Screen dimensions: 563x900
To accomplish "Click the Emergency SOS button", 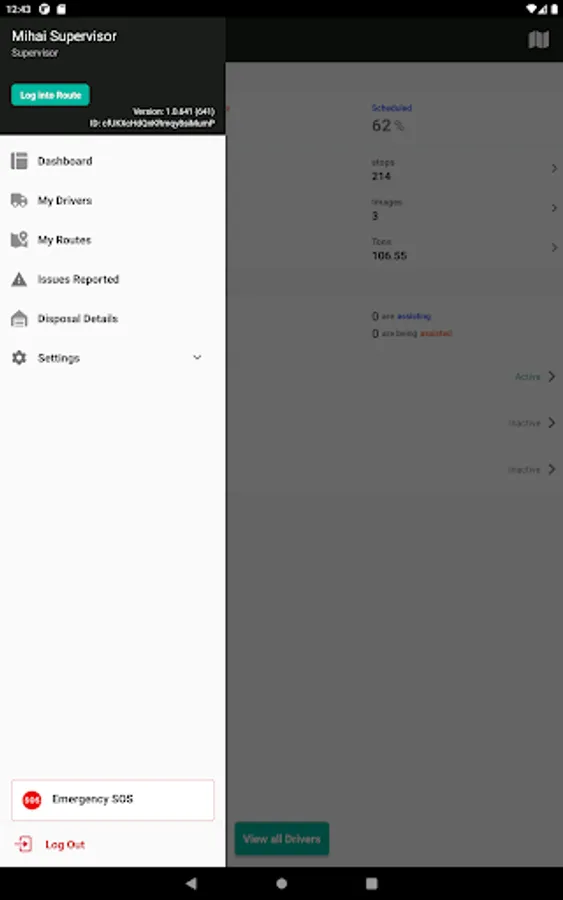I will (112, 800).
